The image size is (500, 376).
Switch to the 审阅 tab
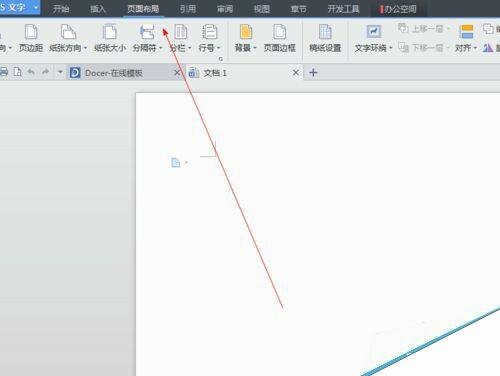coord(225,9)
